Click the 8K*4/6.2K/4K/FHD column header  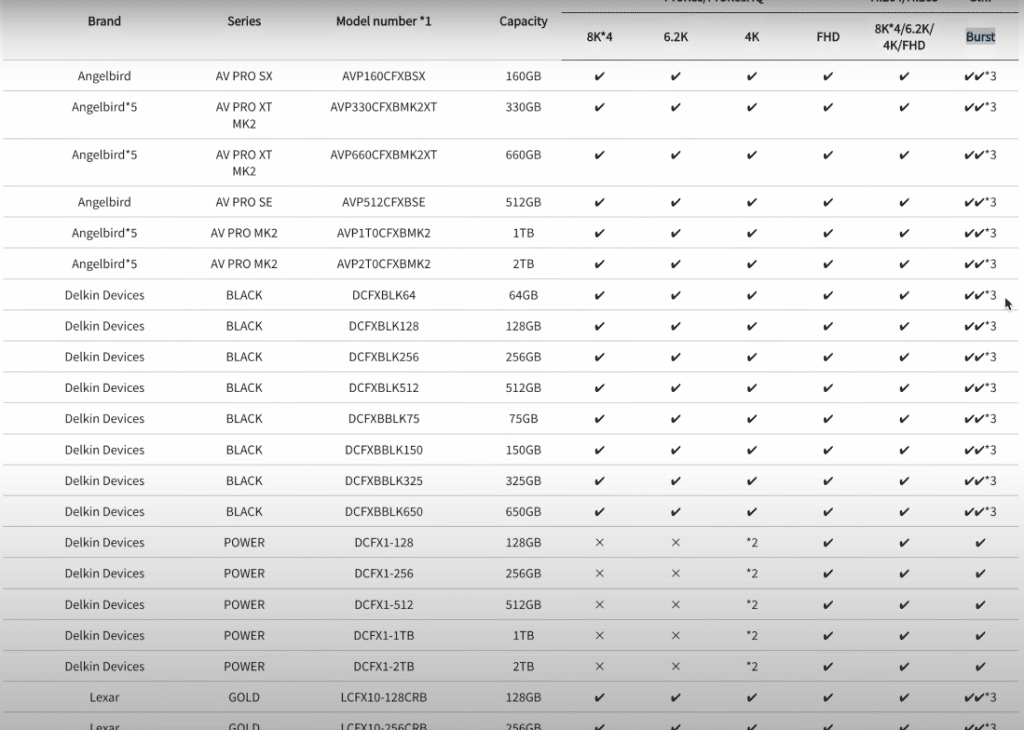pyautogui.click(x=904, y=37)
